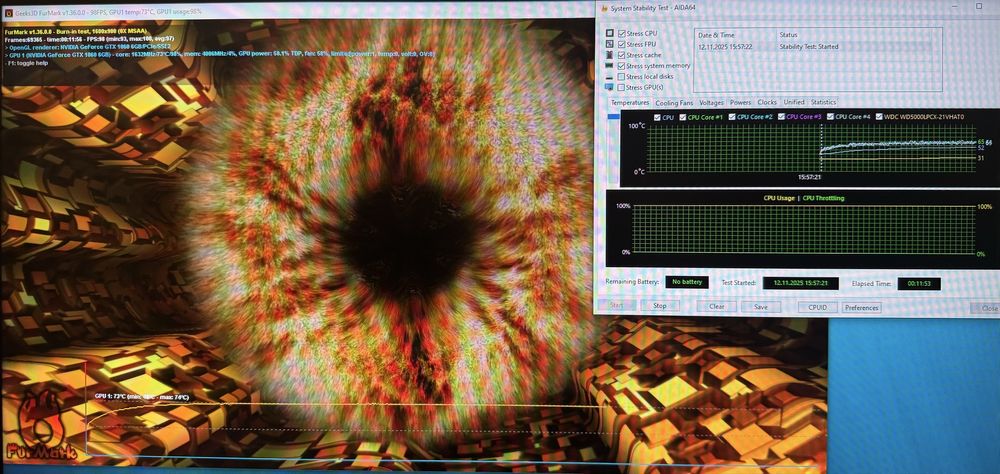Click the FurMark logo in the burn-in window
The height and width of the screenshot is (474, 1000).
tap(40, 426)
